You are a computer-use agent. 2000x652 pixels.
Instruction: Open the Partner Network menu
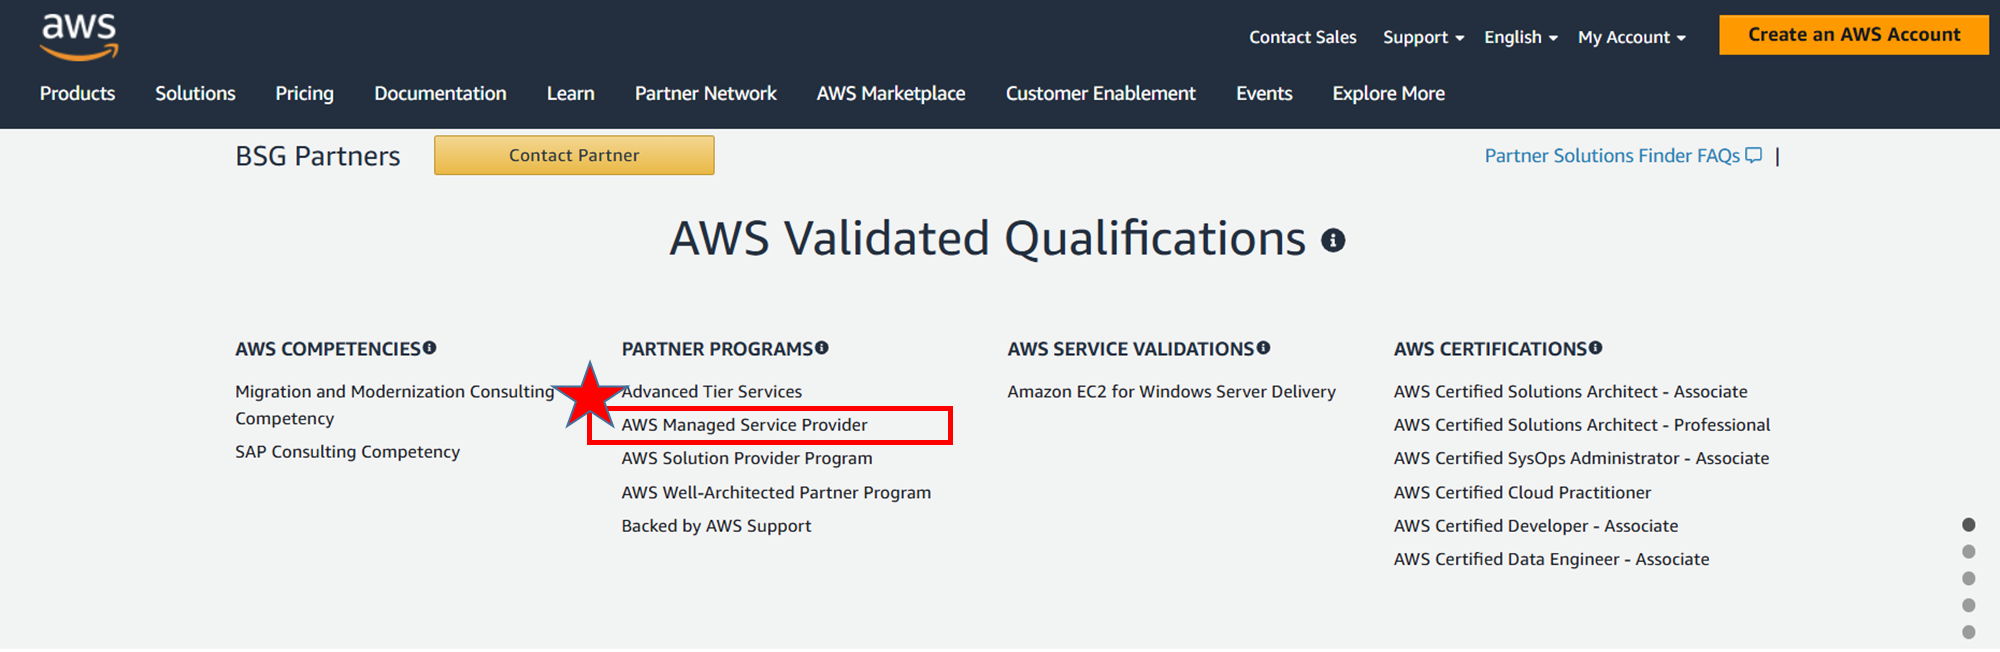[705, 93]
